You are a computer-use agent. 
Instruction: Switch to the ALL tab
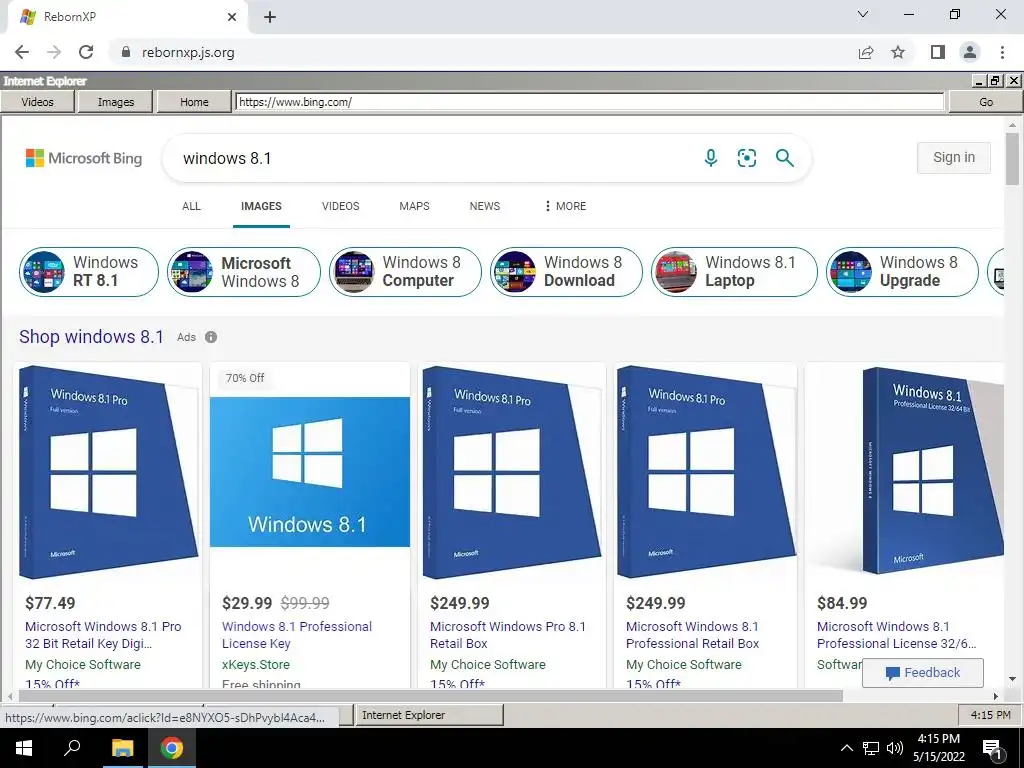[x=191, y=206]
